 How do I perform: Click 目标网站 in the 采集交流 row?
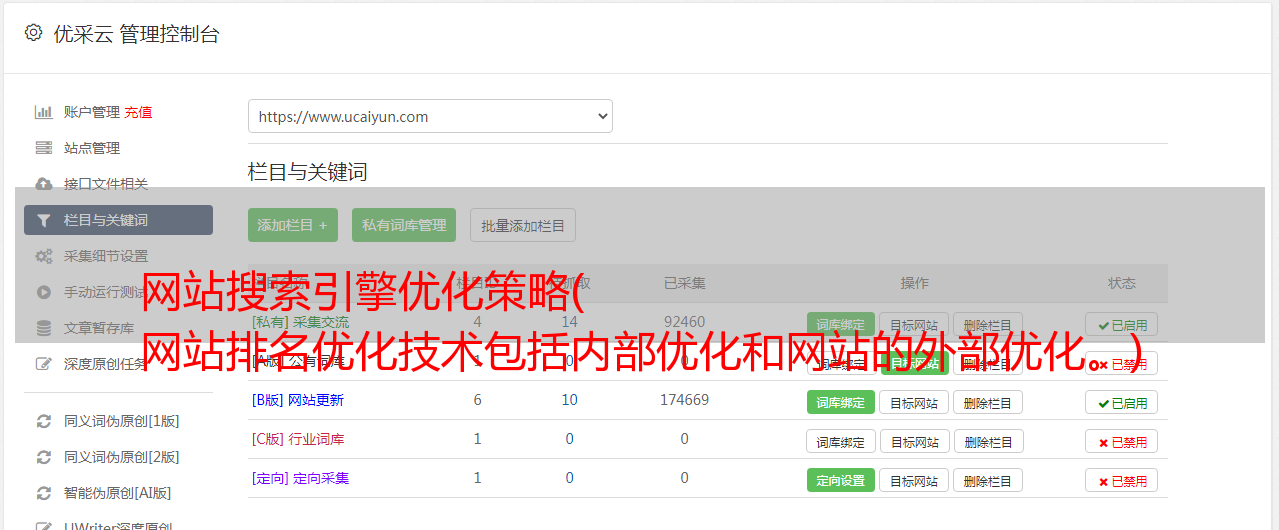[x=914, y=324]
